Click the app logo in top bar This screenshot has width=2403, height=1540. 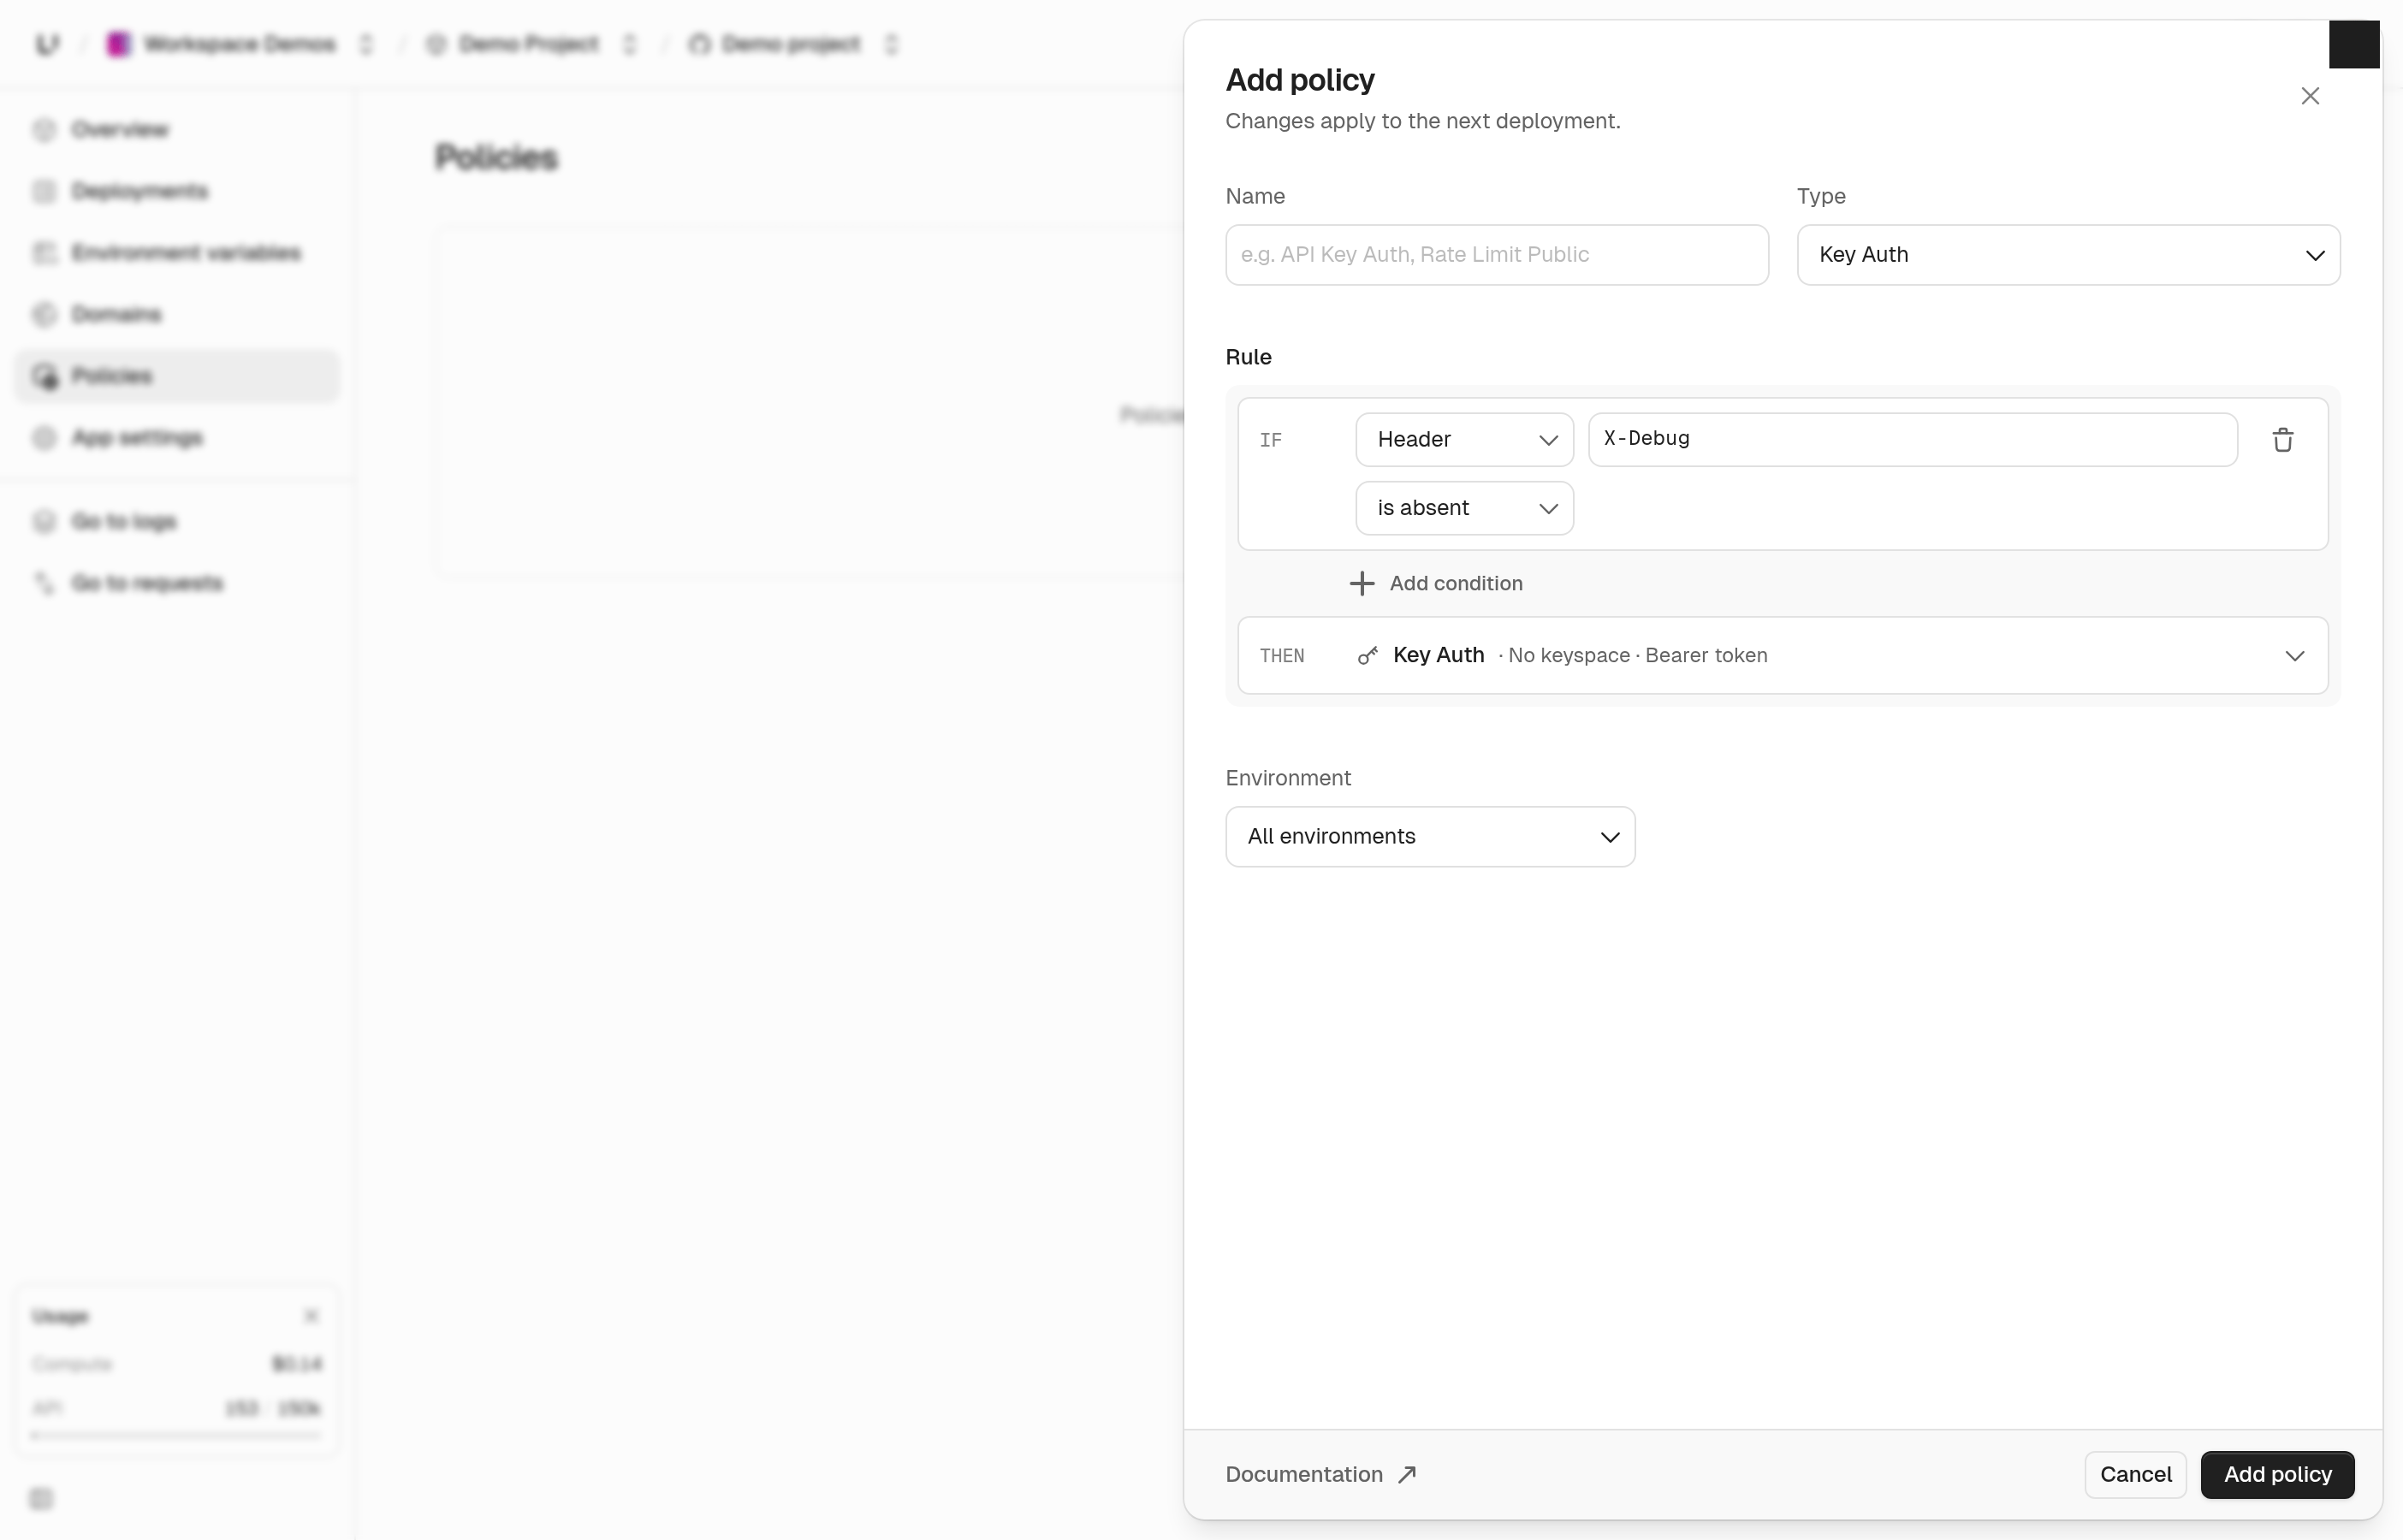point(47,44)
